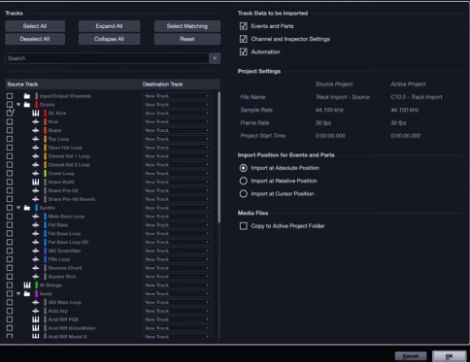Click the green Hi Strings color strip

click(37, 285)
